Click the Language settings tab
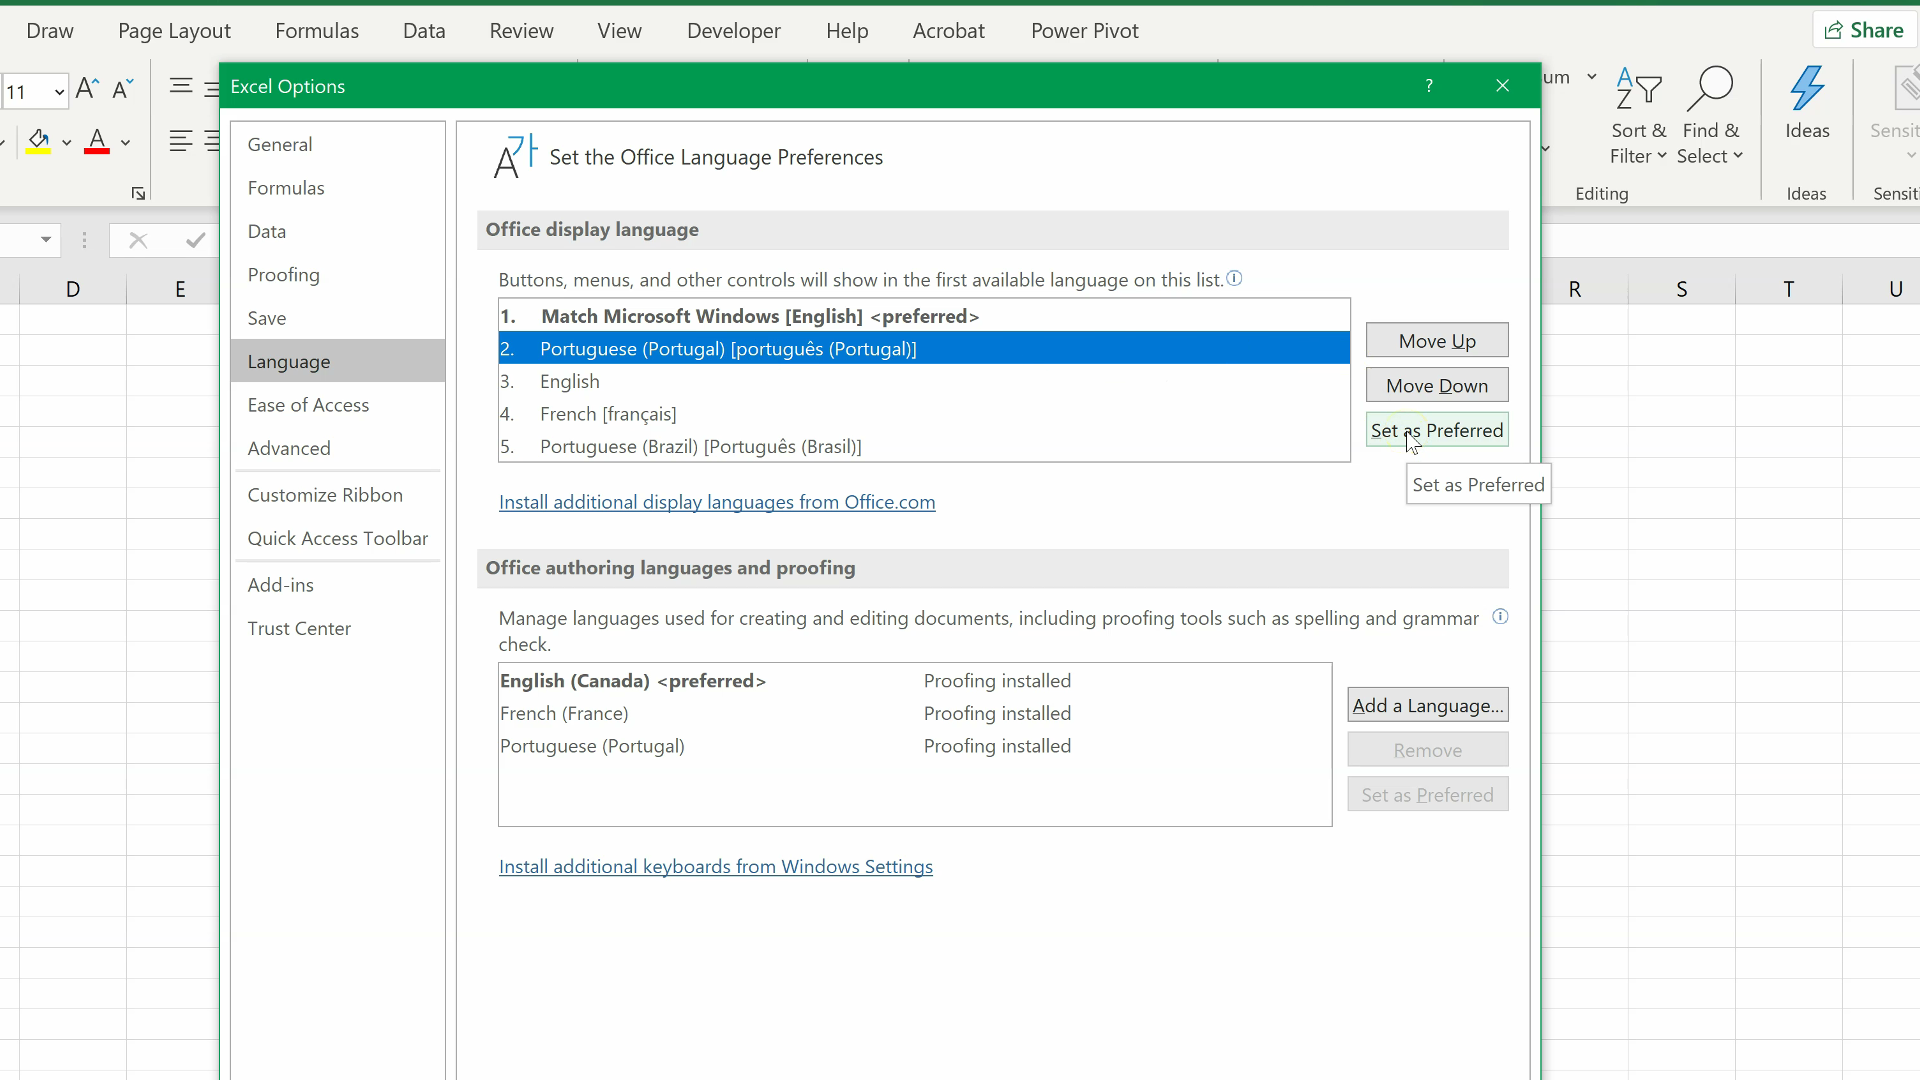Viewport: 1920px width, 1080px height. coord(289,360)
